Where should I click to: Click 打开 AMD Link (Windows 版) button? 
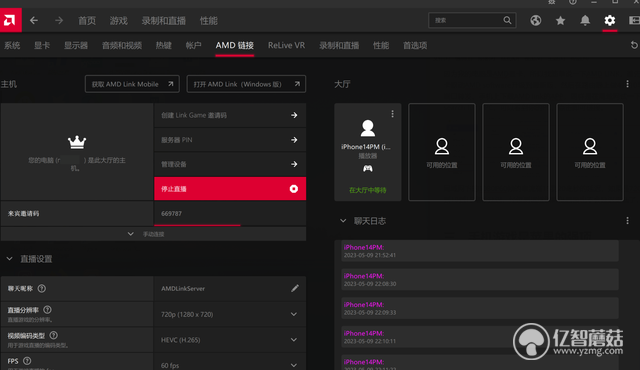[246, 84]
